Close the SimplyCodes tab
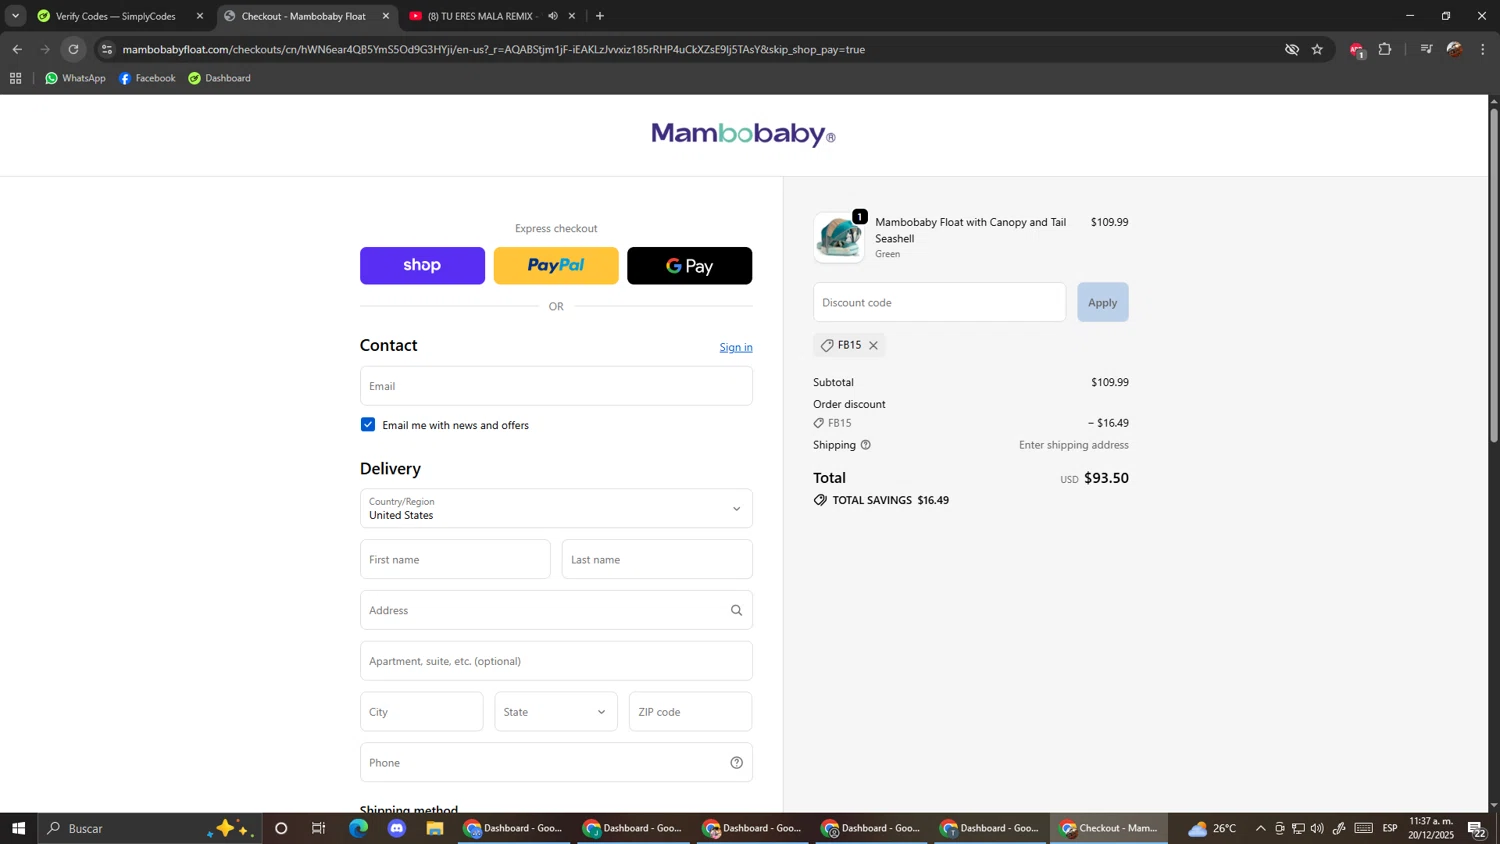Screen dimensions: 1500x844 coord(200,16)
